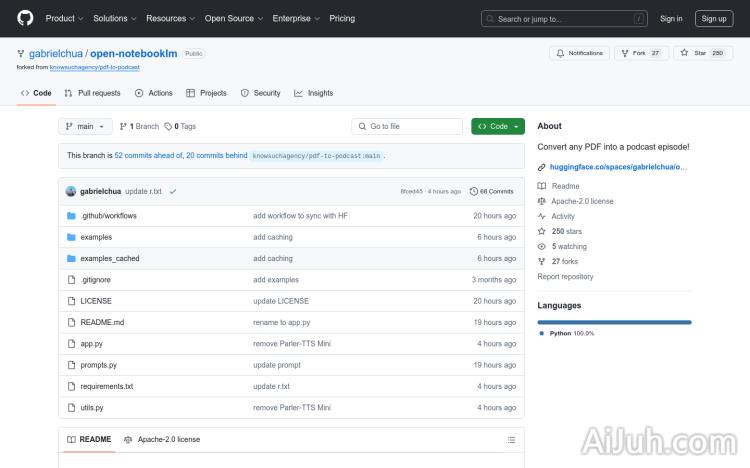Click the huggingface.co space link icon
Viewport: 750px width, 468px height.
[542, 167]
